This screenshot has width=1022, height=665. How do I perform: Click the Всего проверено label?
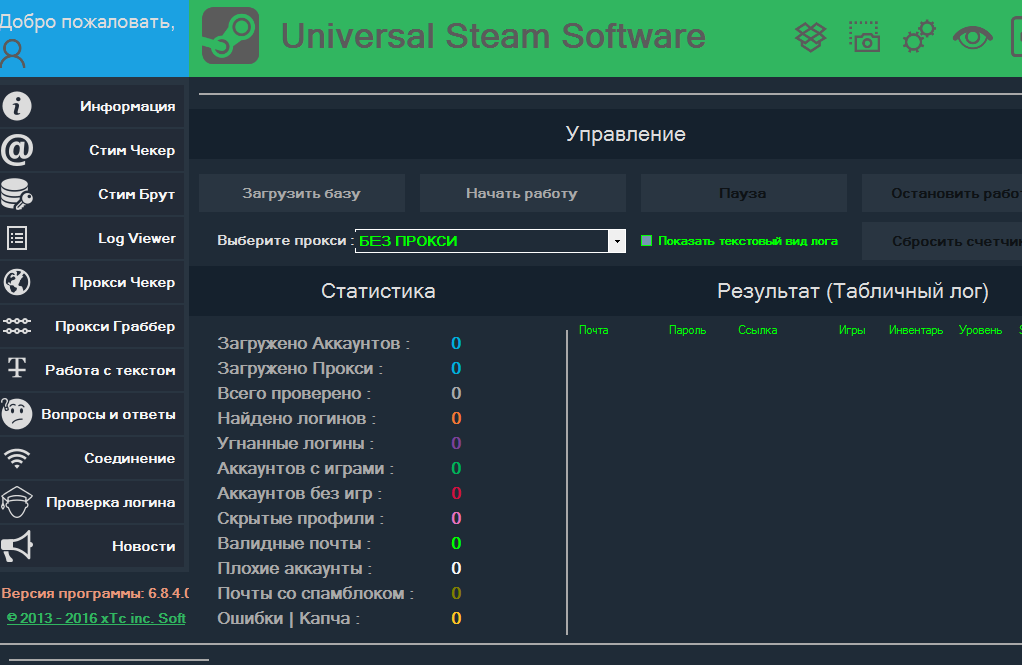294,393
